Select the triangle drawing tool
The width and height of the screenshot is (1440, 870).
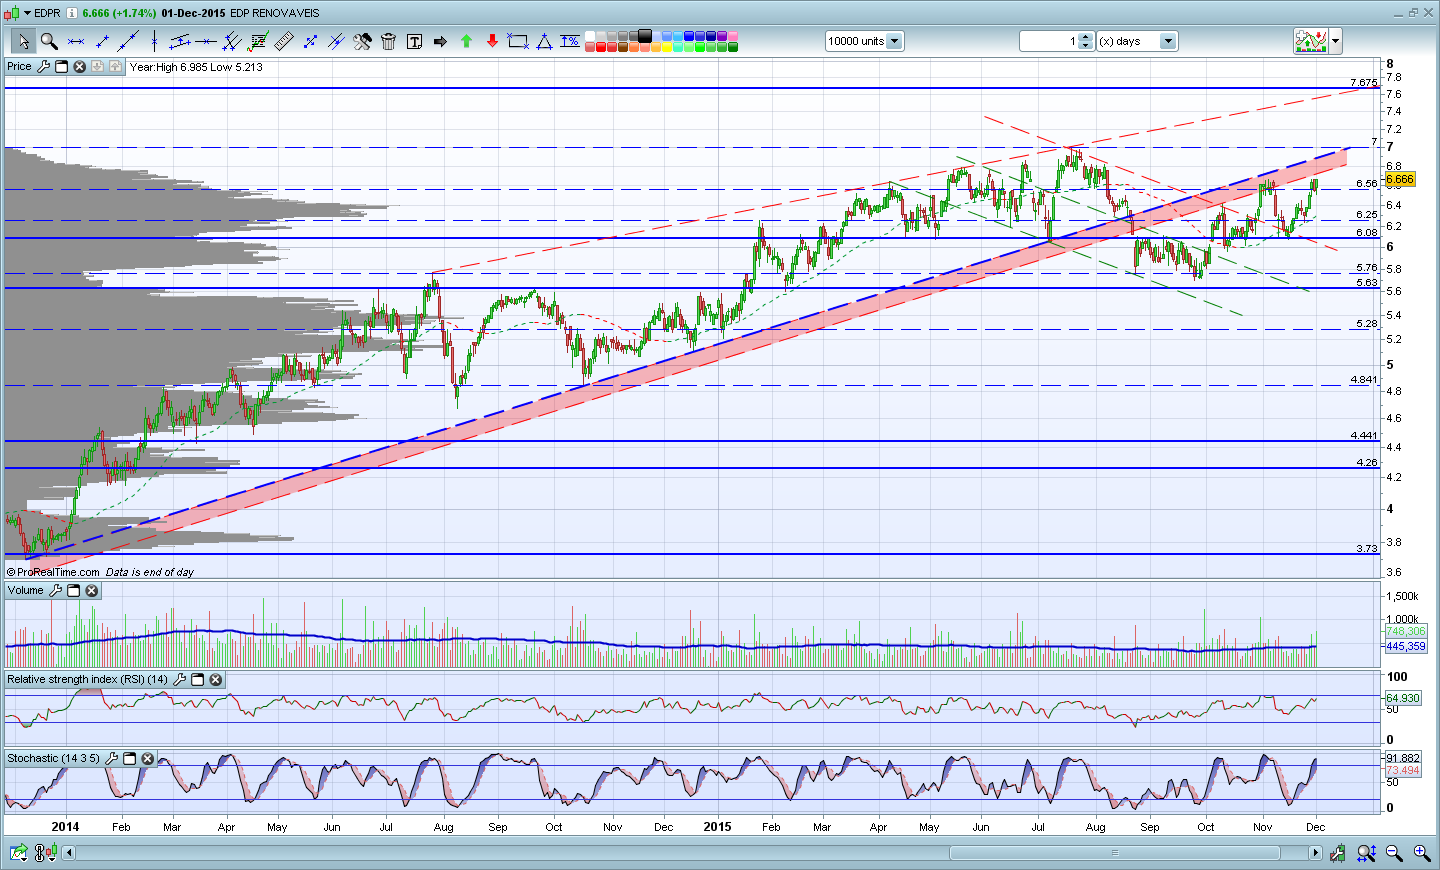pyautogui.click(x=544, y=41)
